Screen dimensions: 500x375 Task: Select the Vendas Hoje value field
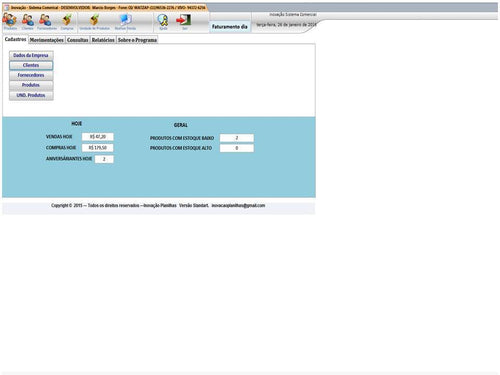point(98,137)
